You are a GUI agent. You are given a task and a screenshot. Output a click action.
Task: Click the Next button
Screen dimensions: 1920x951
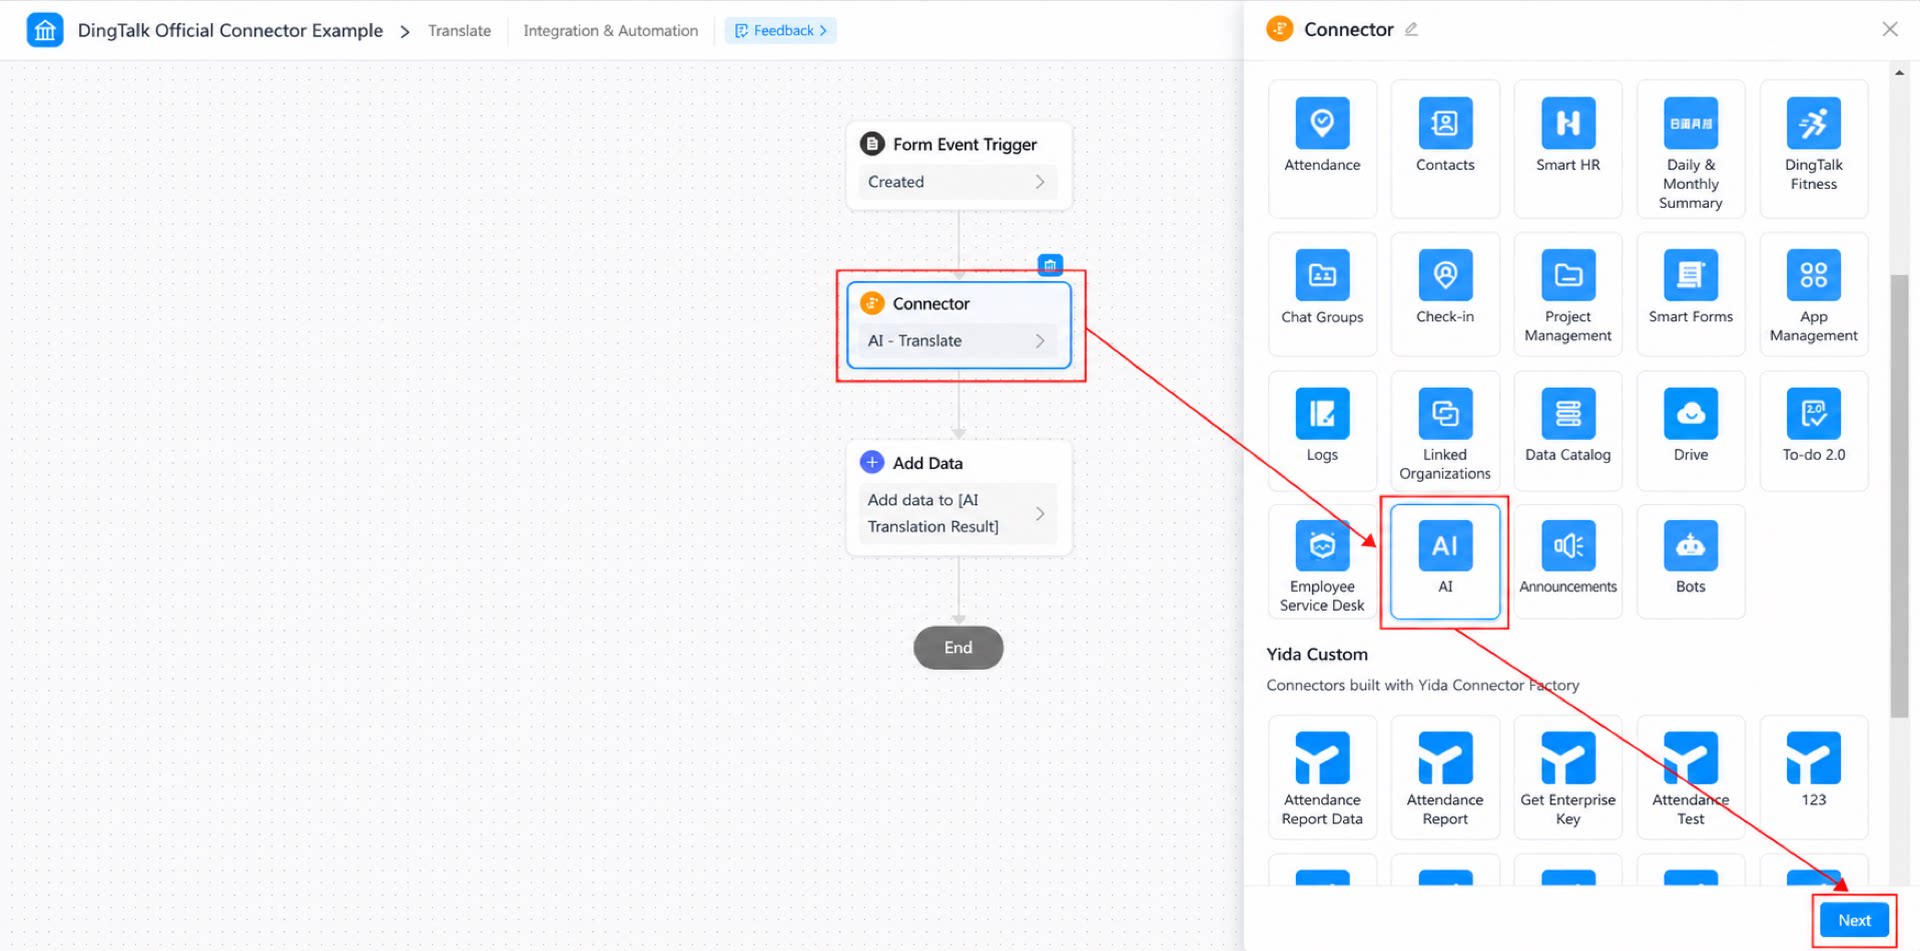point(1854,920)
